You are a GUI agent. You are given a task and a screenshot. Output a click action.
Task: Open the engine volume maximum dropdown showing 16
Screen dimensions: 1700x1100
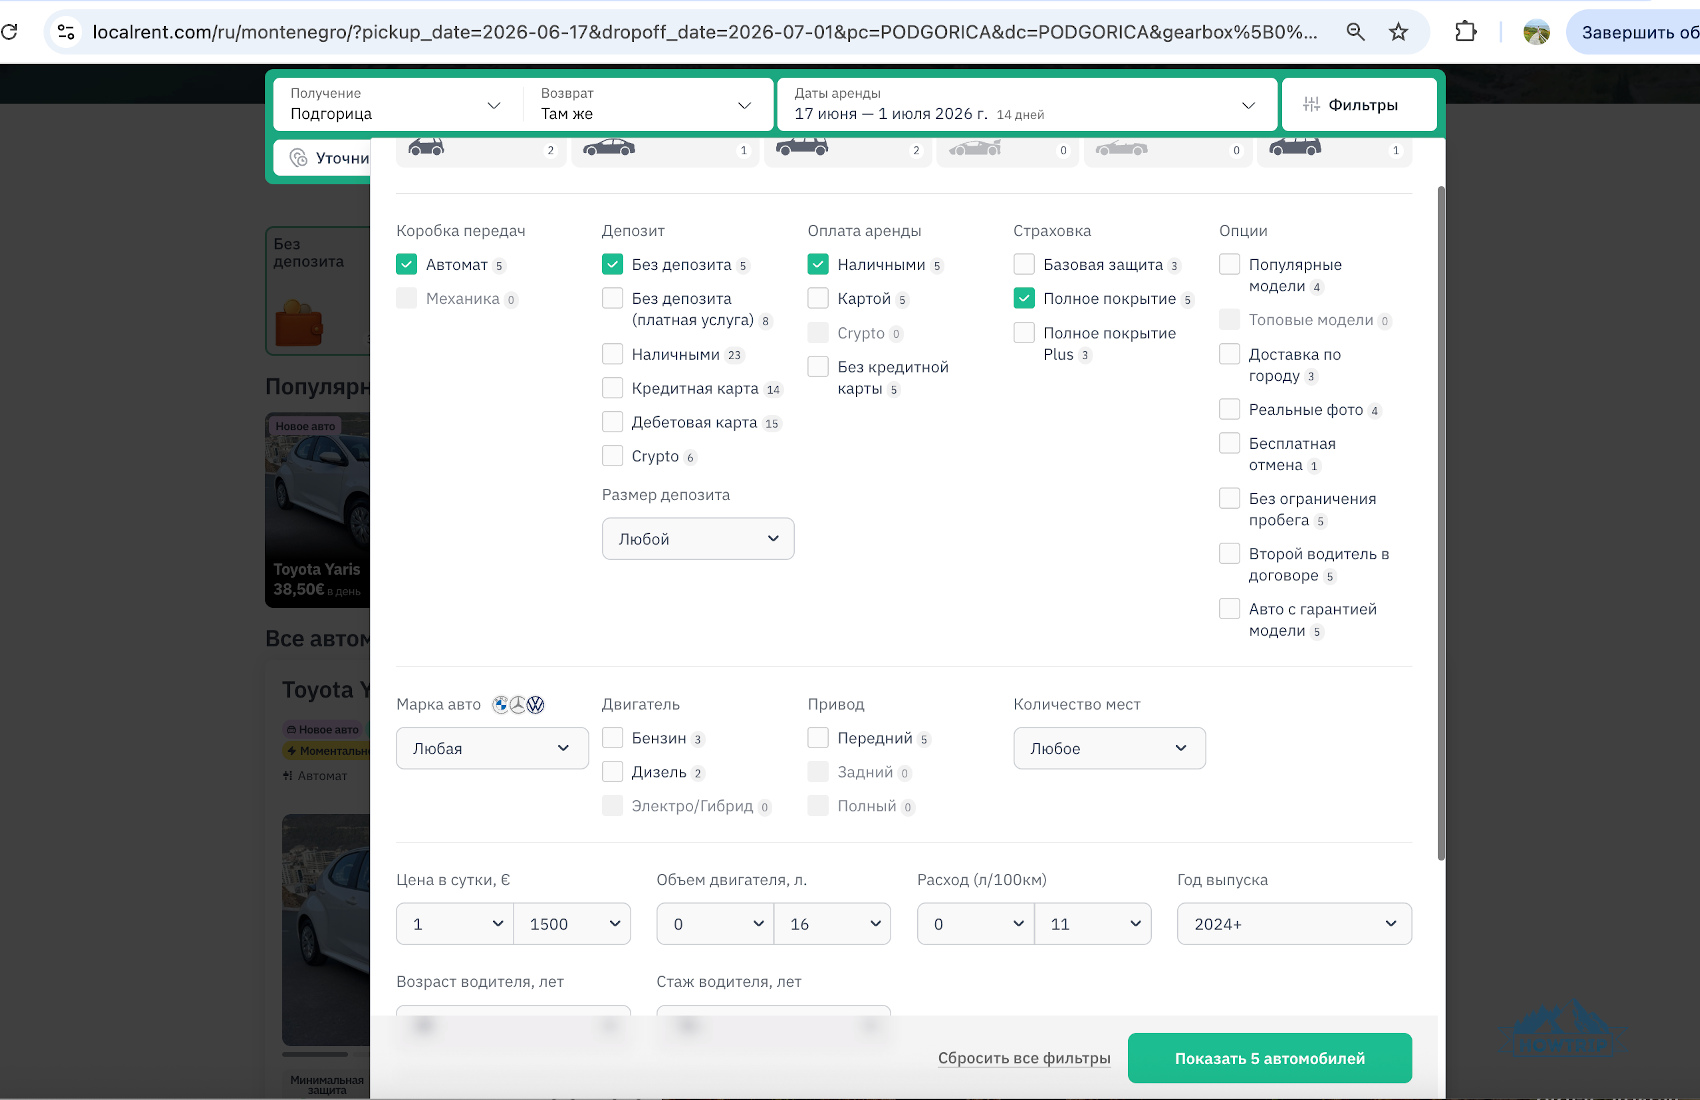(x=833, y=924)
